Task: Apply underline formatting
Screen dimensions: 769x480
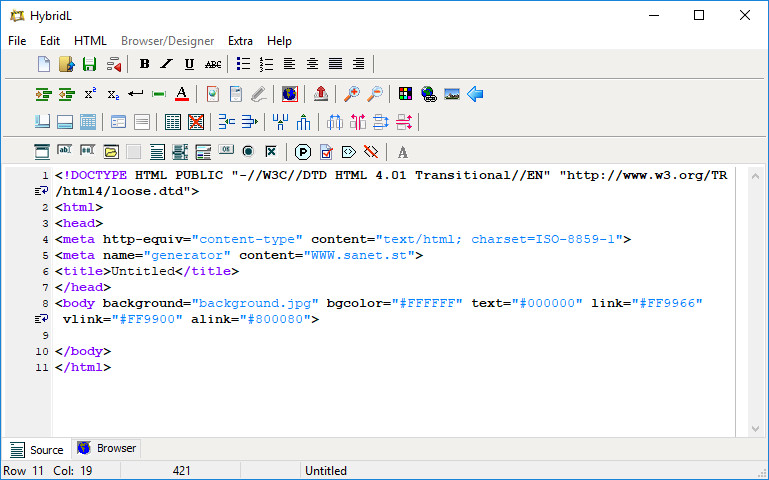Action: [189, 64]
